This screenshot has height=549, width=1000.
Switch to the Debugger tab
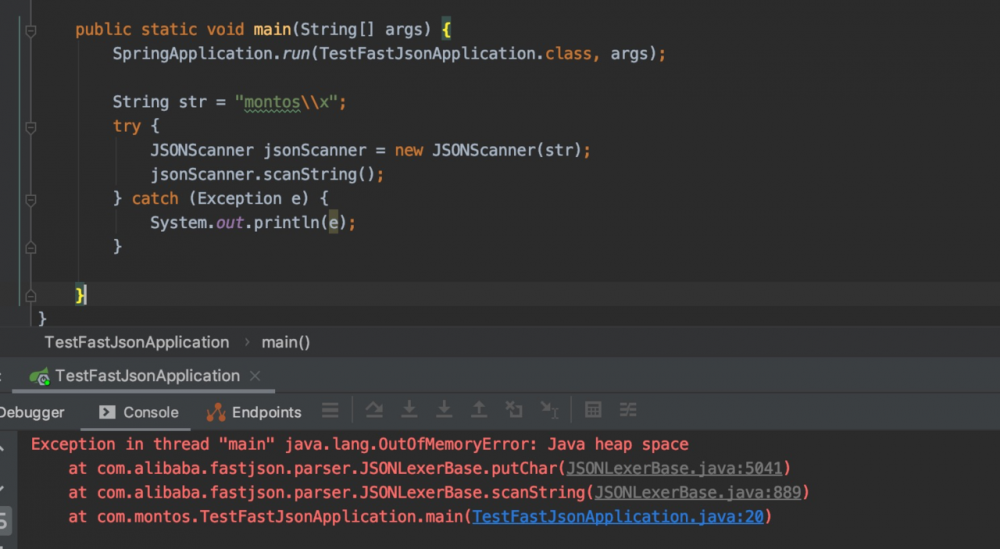(x=32, y=413)
